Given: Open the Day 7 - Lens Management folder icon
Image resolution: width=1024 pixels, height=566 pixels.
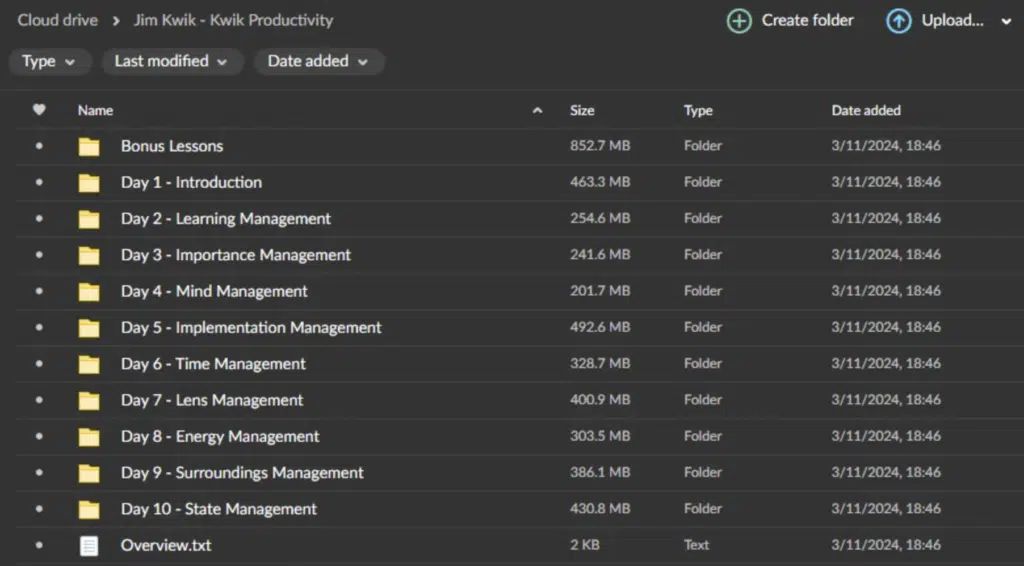Looking at the screenshot, I should 89,401.
